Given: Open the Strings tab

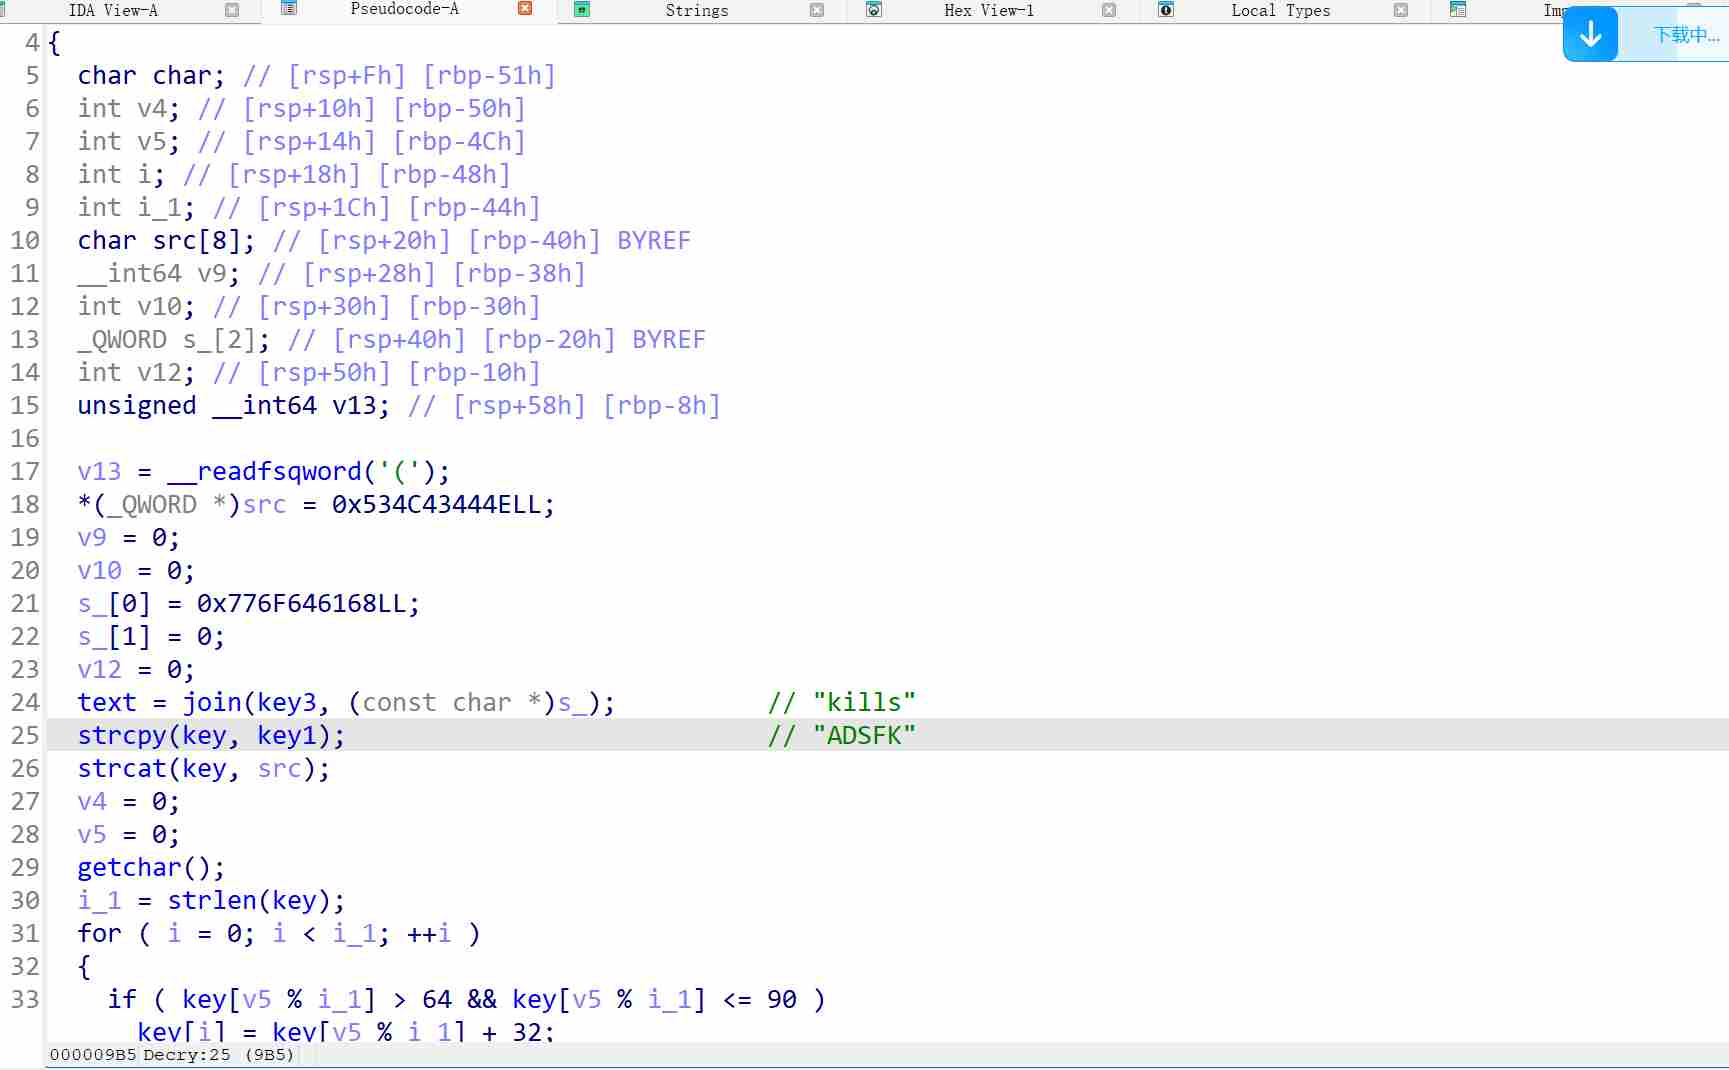Looking at the screenshot, I should tap(697, 10).
